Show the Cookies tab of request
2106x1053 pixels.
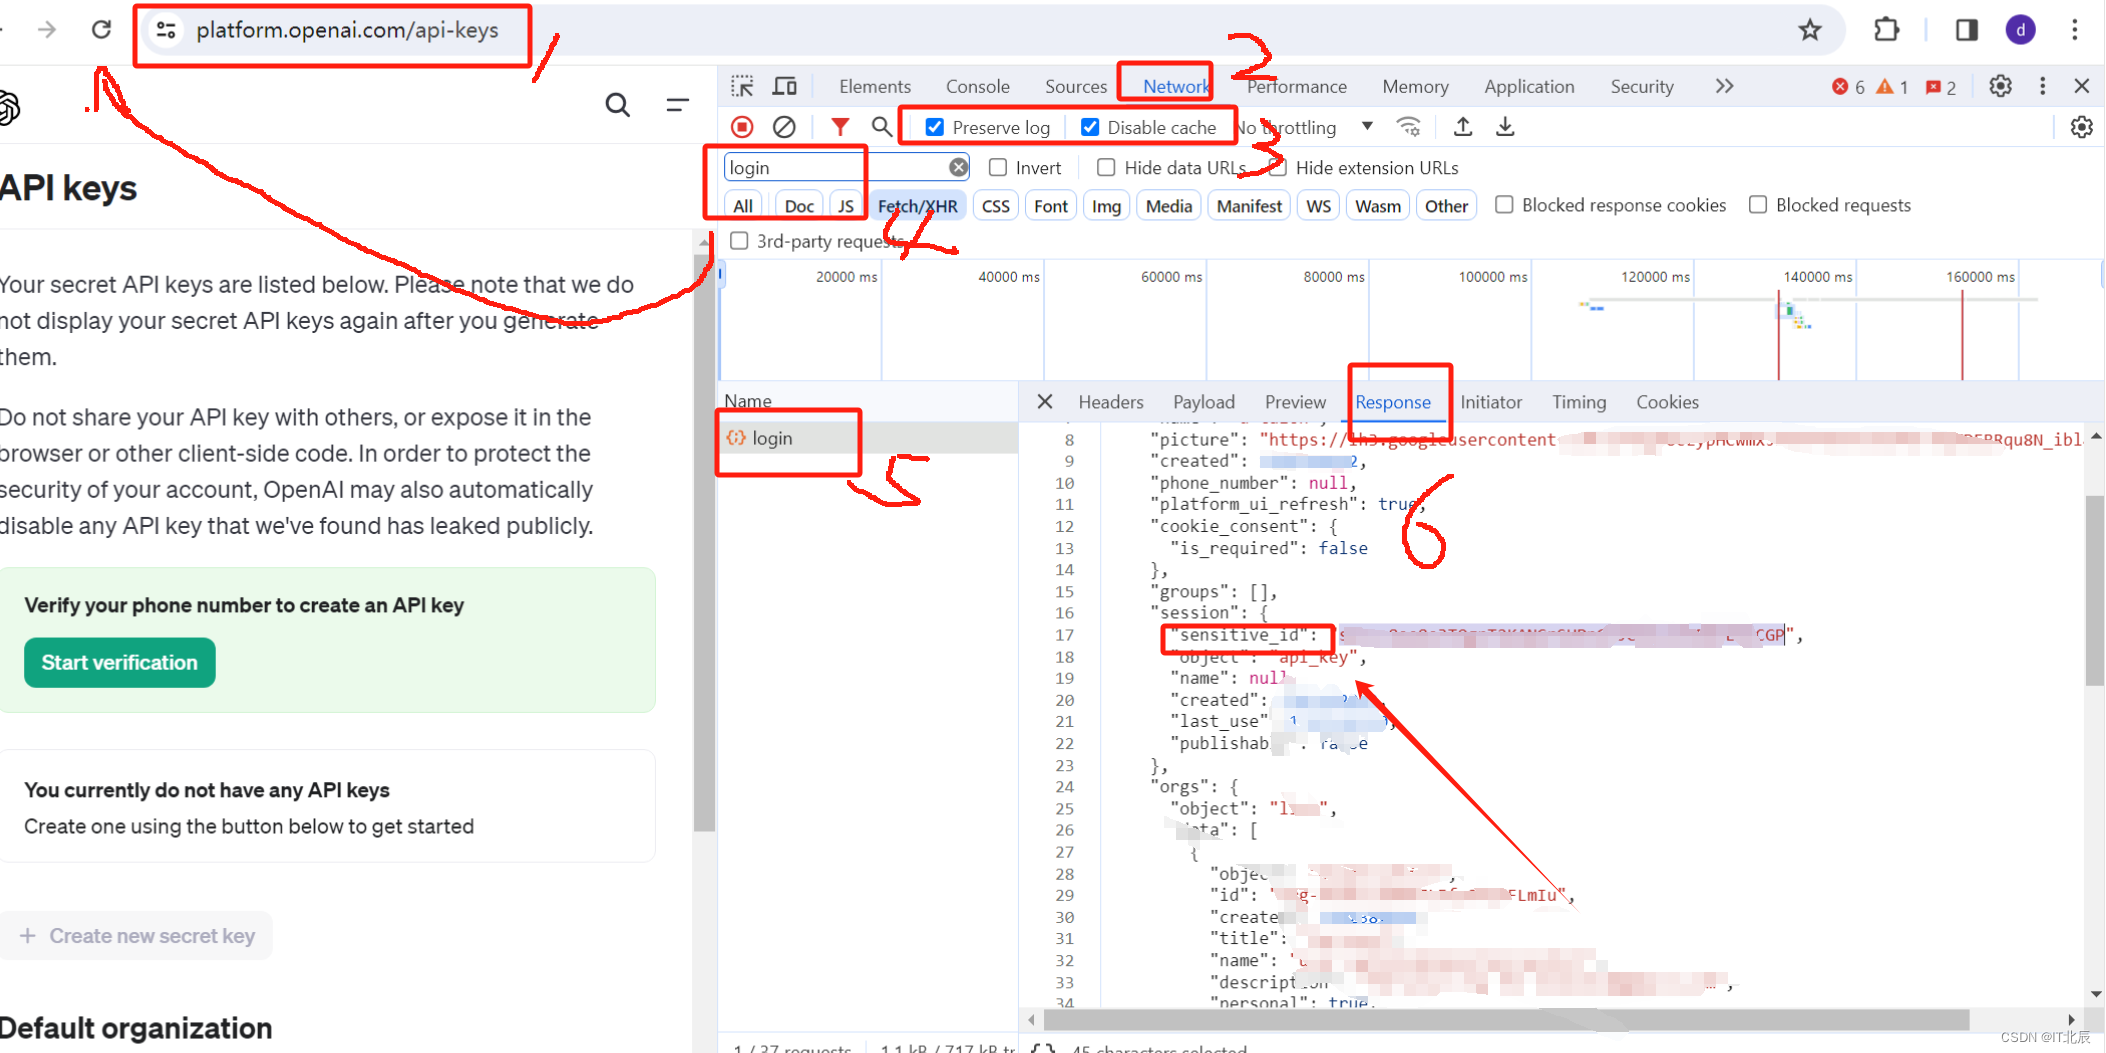(x=1667, y=401)
